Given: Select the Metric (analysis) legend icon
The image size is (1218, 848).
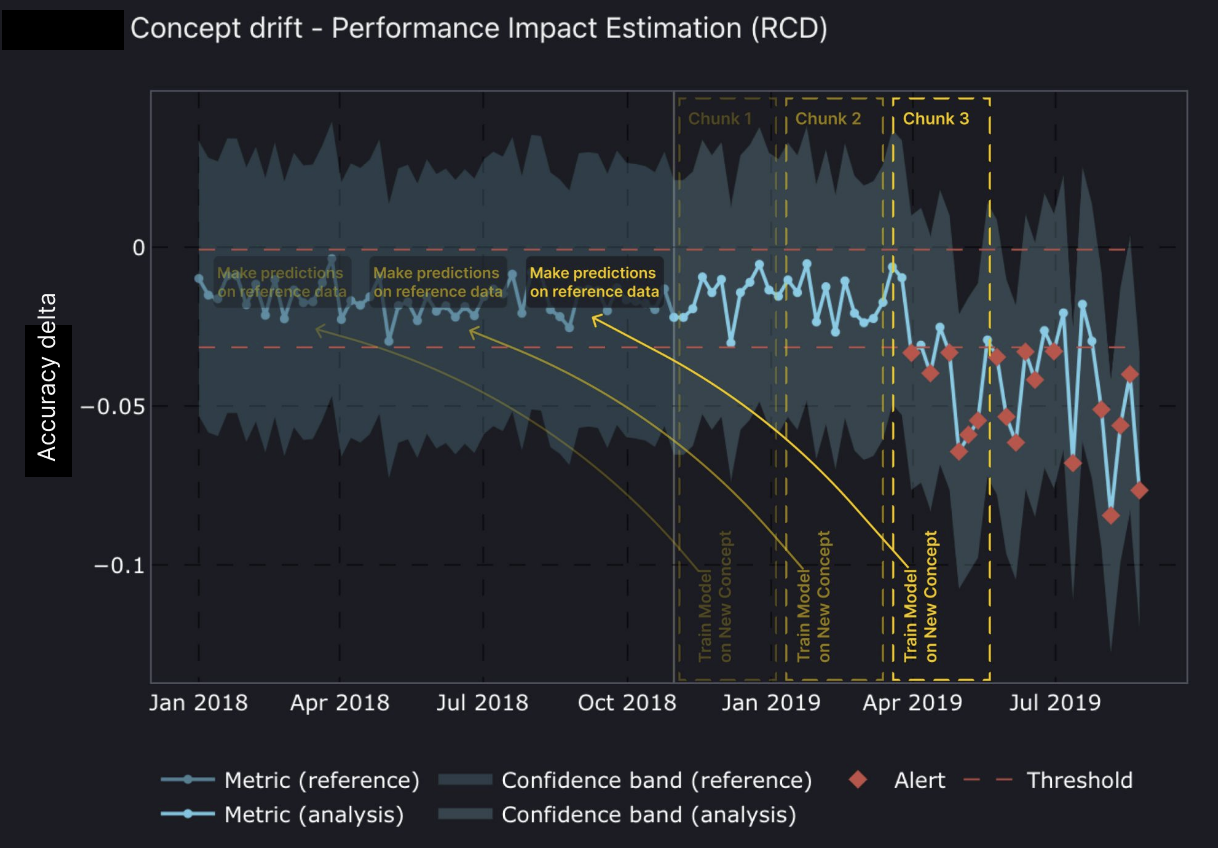Looking at the screenshot, I should pyautogui.click(x=190, y=814).
